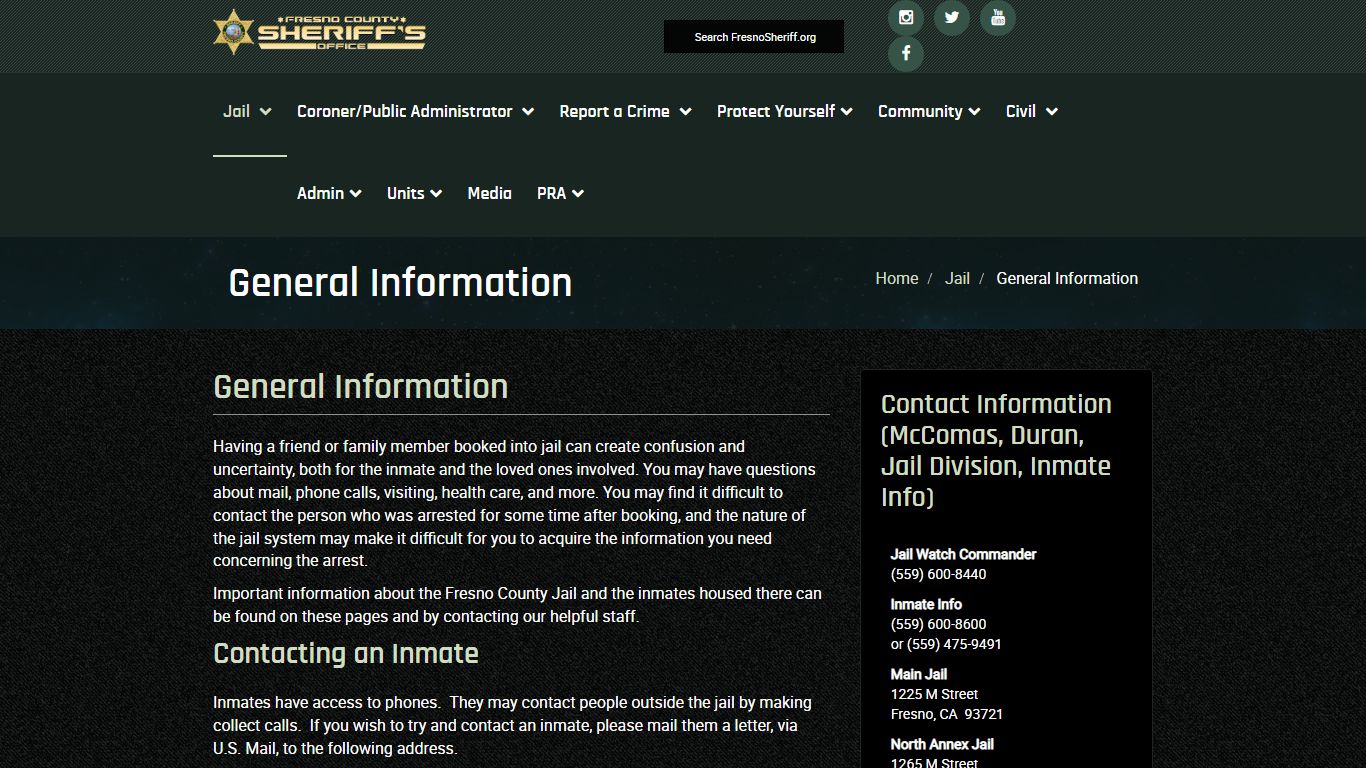1366x768 pixels.
Task: Expand the Admin menu chevron
Action: coord(356,194)
